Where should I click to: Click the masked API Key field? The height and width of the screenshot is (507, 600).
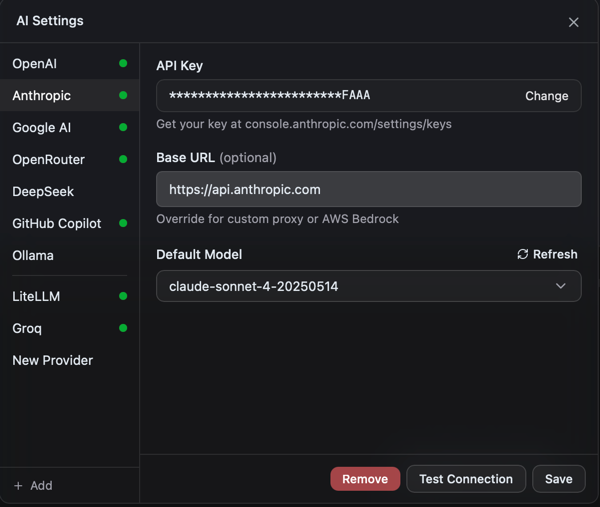pos(369,96)
